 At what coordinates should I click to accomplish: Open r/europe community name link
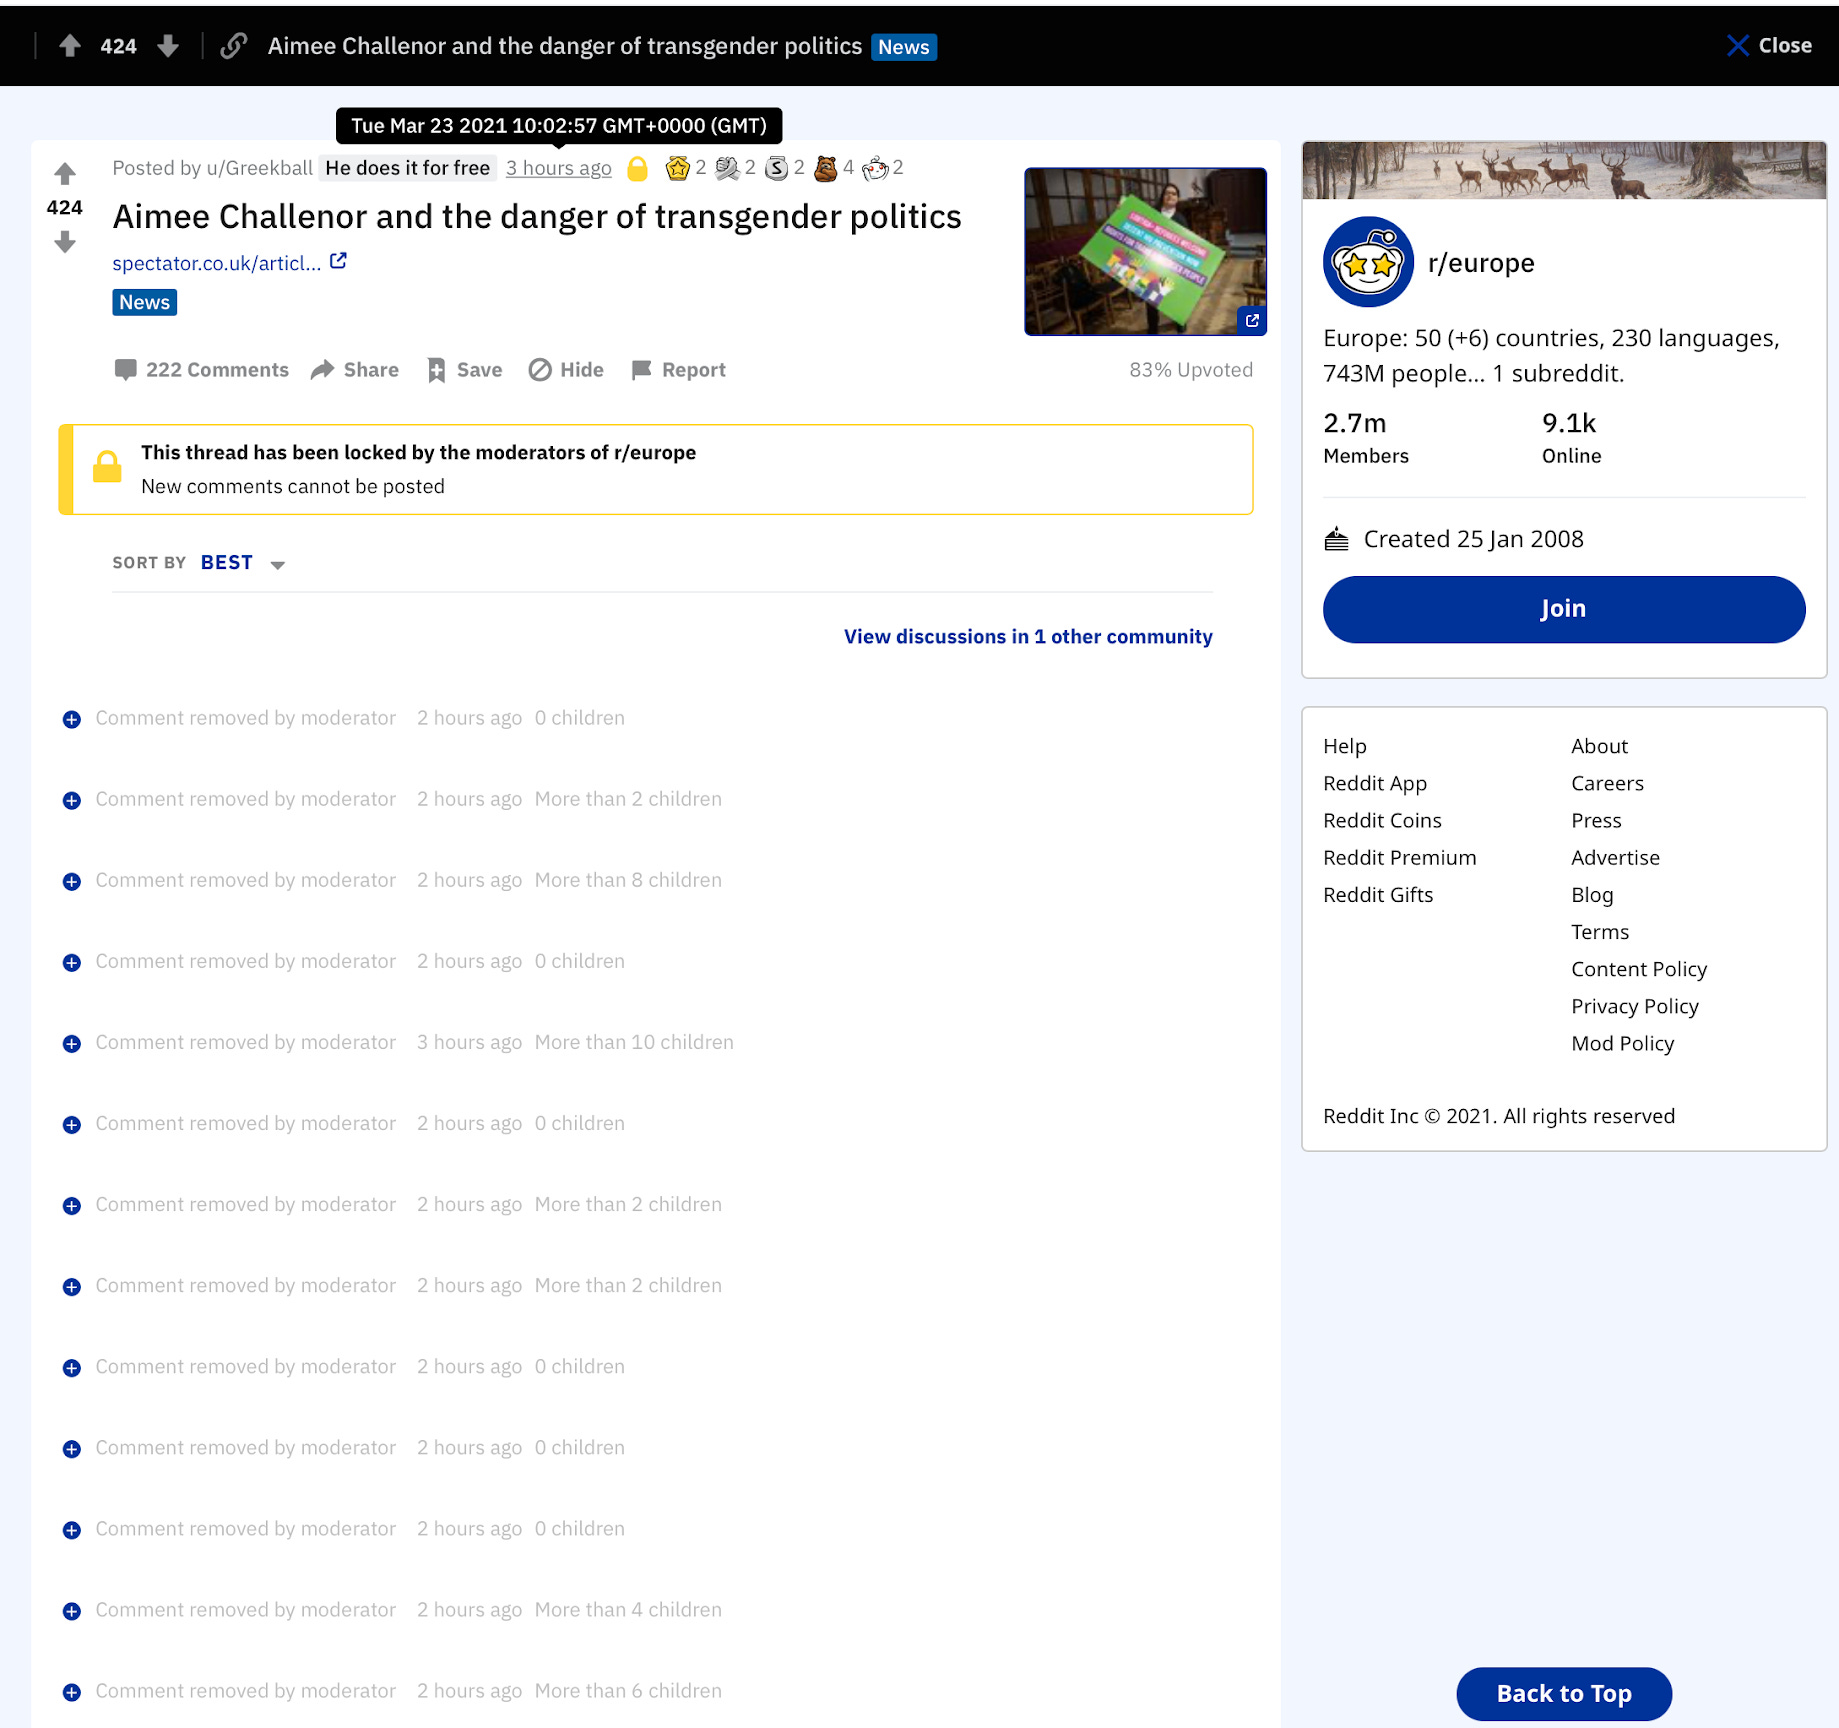click(x=1481, y=263)
